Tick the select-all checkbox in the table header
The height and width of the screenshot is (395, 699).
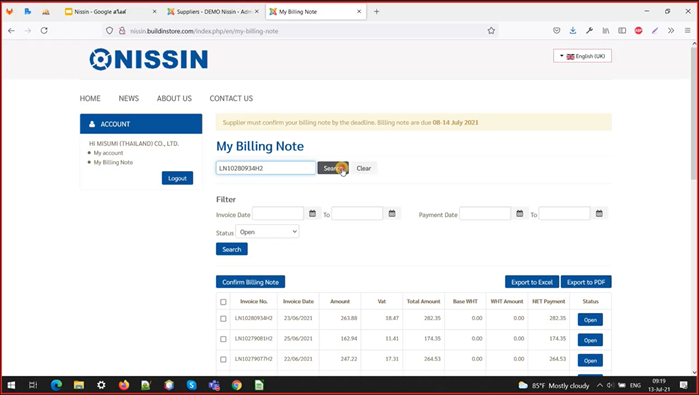pos(223,302)
